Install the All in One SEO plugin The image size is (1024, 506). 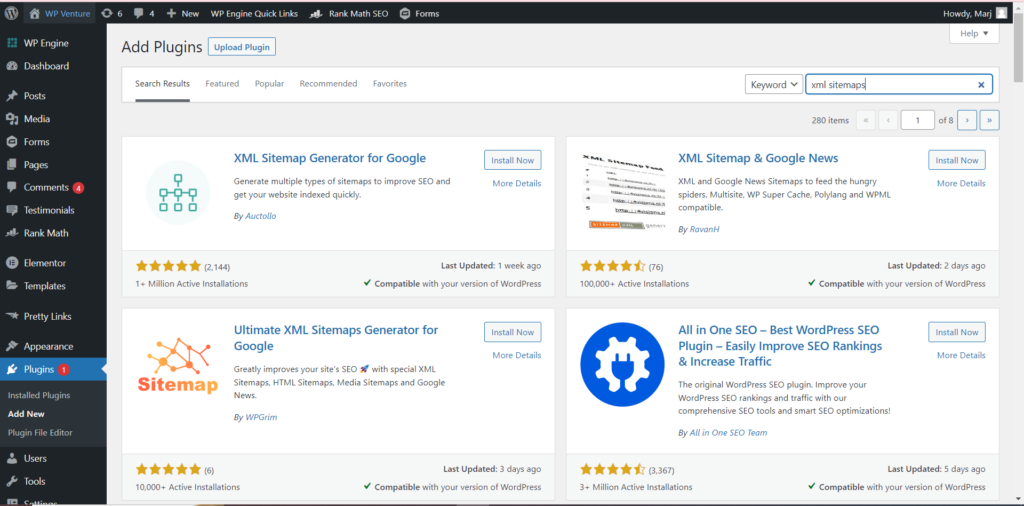pos(957,332)
